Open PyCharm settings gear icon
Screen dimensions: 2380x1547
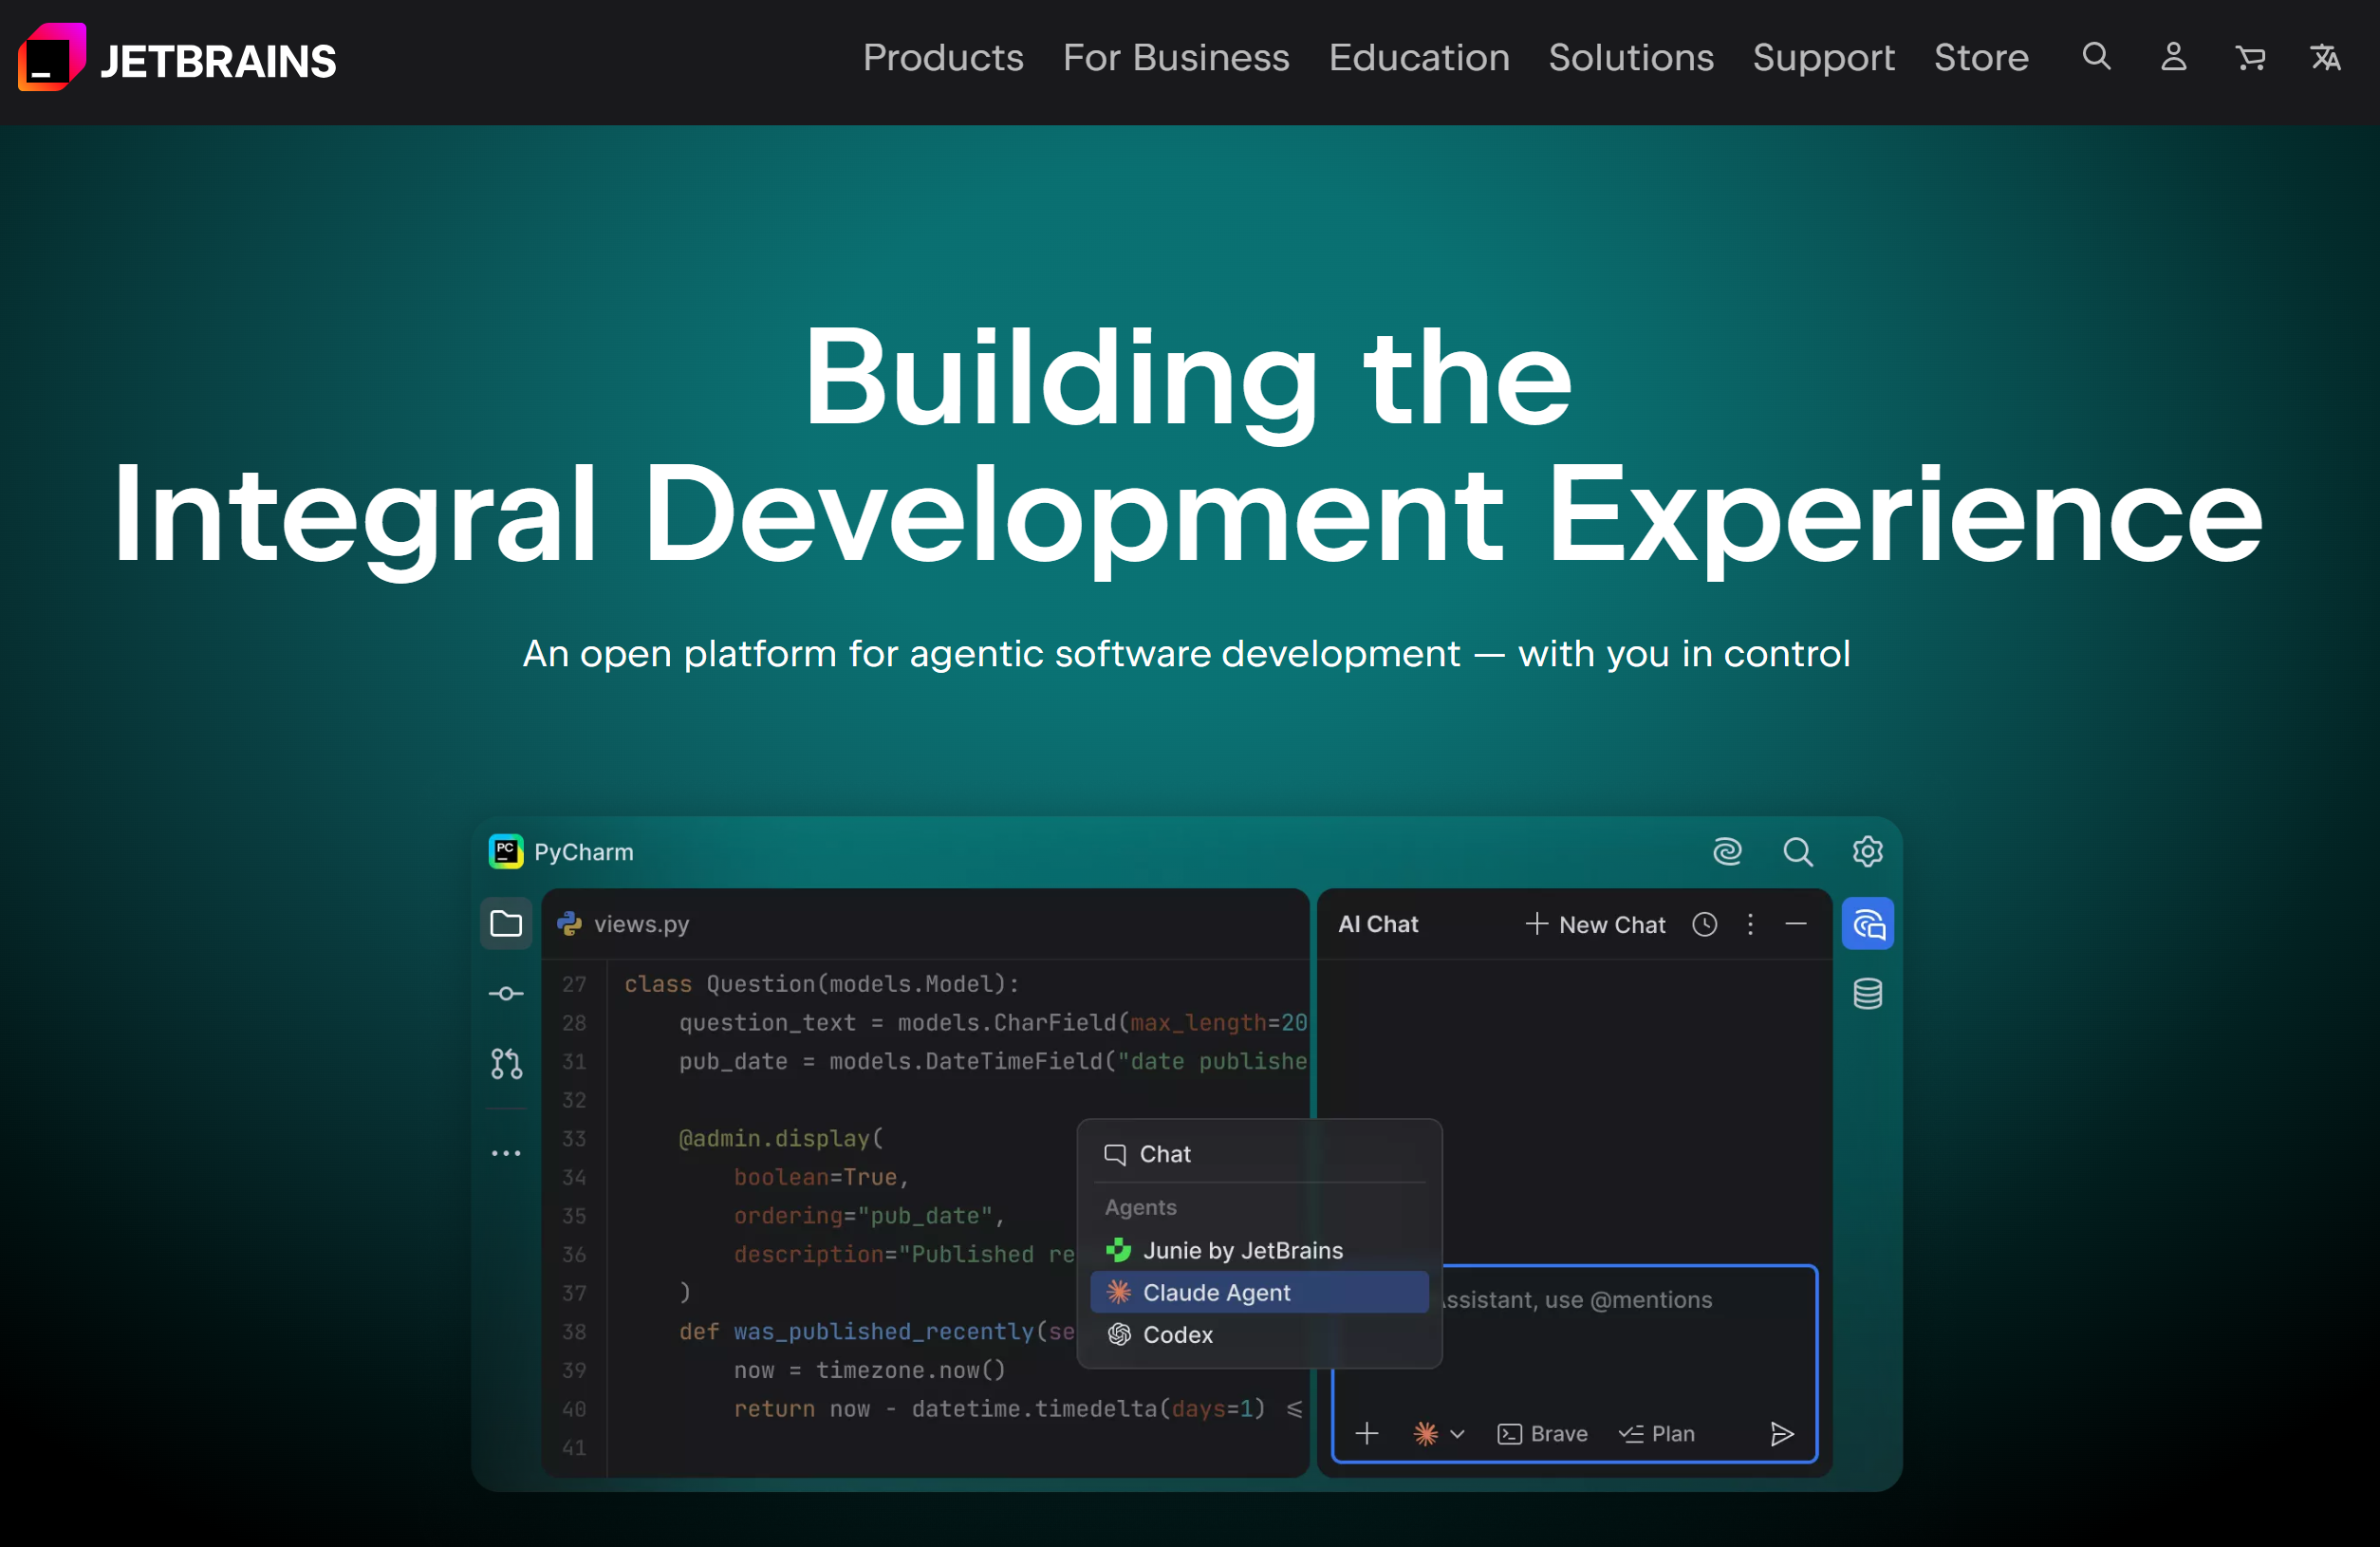[1867, 851]
